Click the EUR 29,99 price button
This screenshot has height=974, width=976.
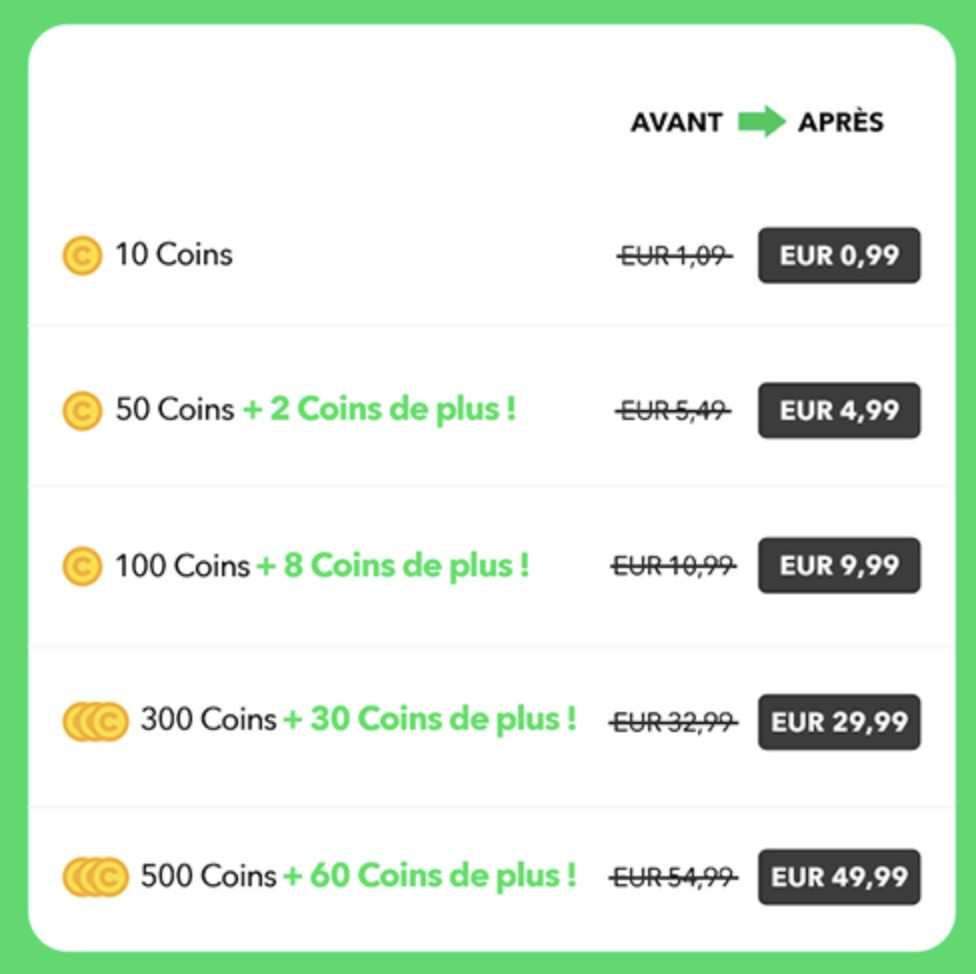(839, 721)
